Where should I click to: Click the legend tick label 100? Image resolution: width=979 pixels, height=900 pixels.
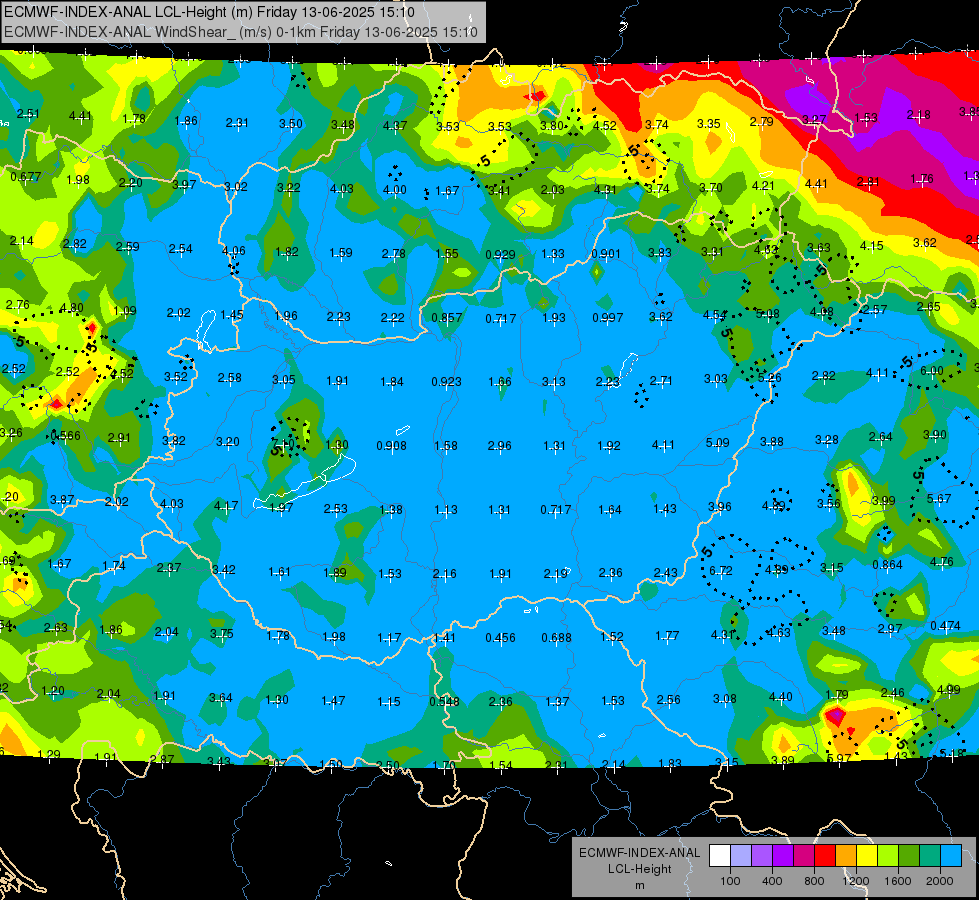pos(730,881)
